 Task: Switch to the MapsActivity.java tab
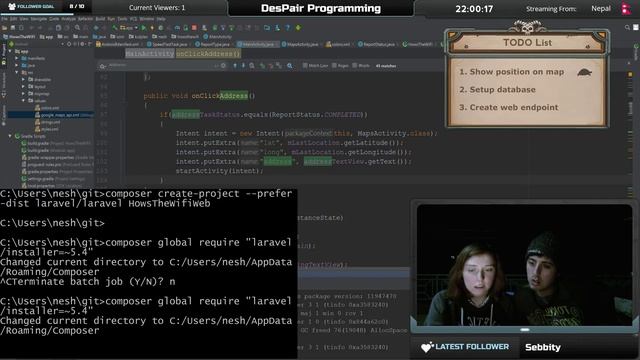coord(300,44)
